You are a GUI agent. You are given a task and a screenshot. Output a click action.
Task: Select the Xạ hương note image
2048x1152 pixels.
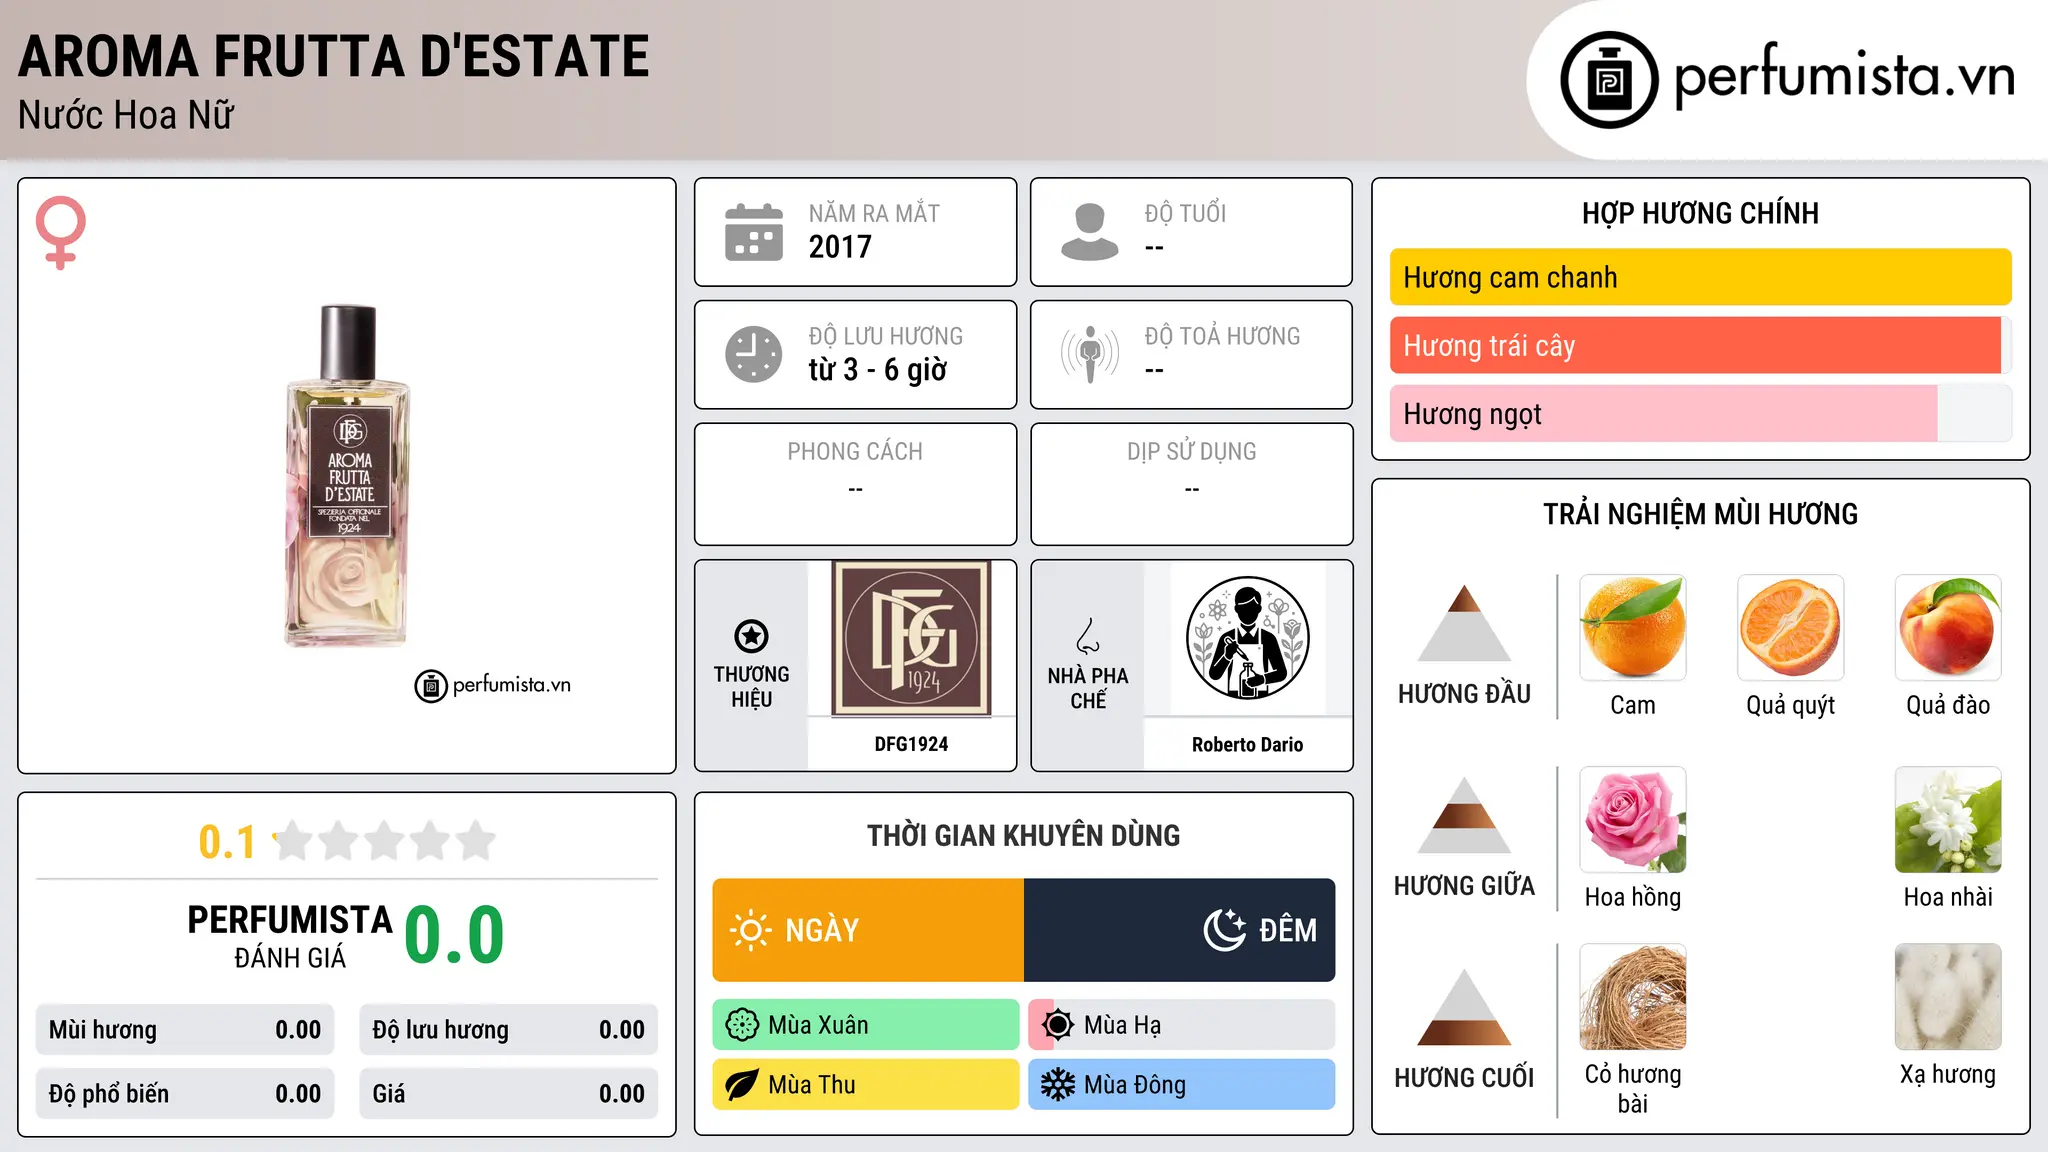[x=1948, y=997]
